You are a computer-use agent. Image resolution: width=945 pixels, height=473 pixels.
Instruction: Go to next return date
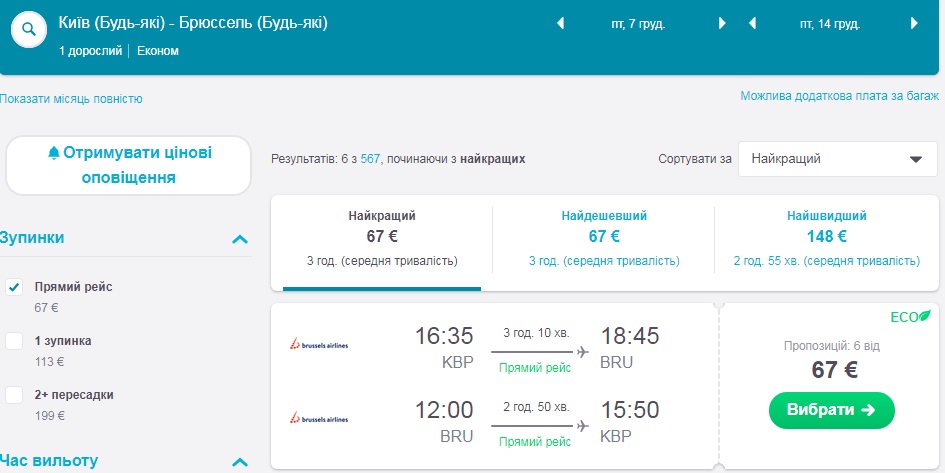pyautogui.click(x=913, y=23)
